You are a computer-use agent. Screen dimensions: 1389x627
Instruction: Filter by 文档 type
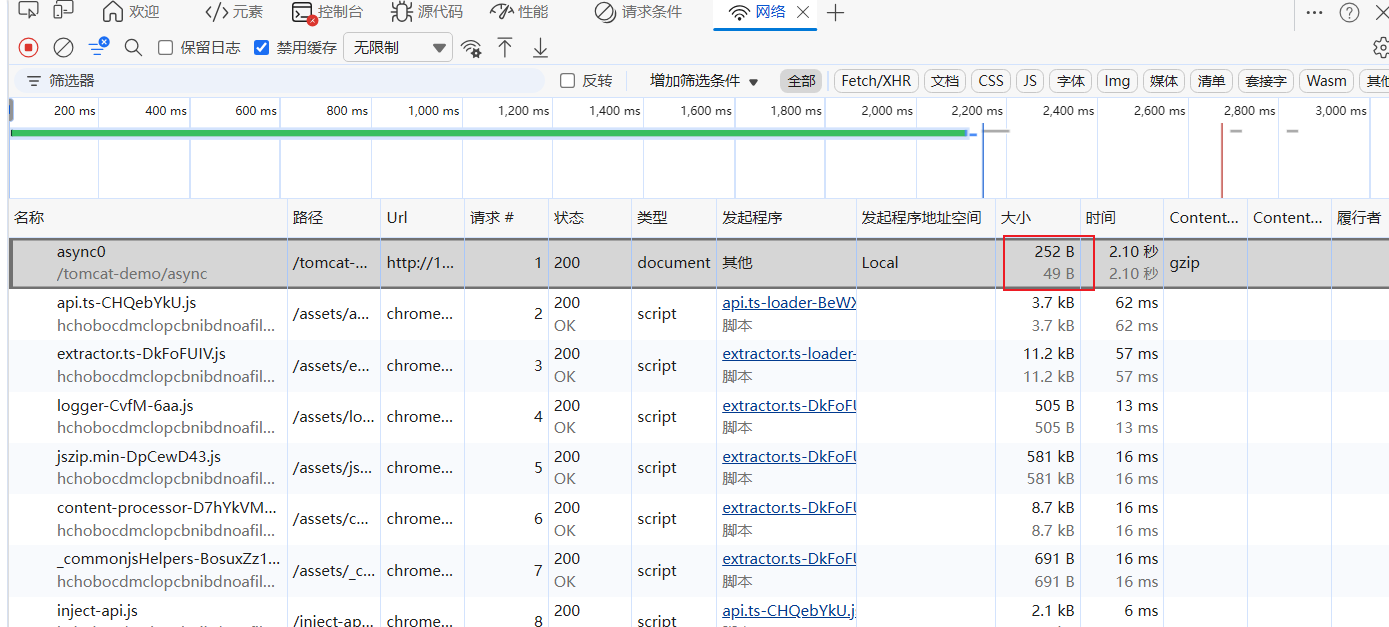(x=945, y=81)
